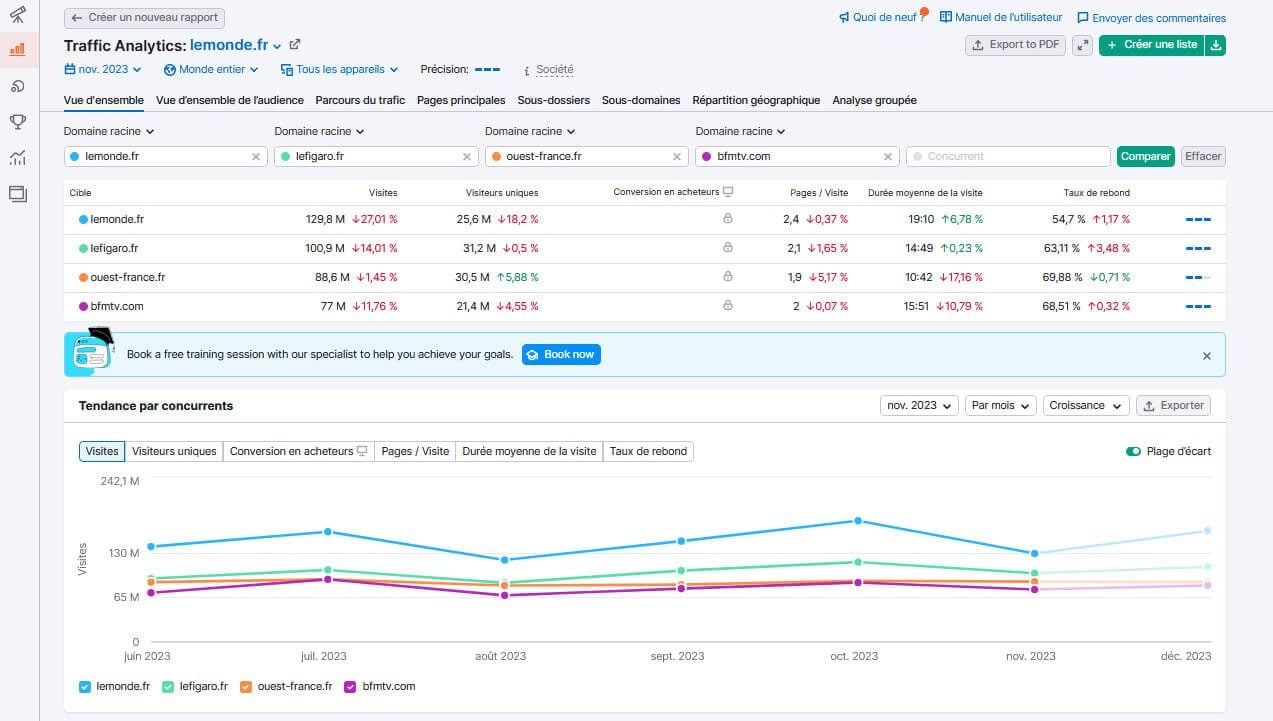Image resolution: width=1273 pixels, height=721 pixels.
Task: Click the download icon beside Créer une liste
Action: pos(1215,45)
